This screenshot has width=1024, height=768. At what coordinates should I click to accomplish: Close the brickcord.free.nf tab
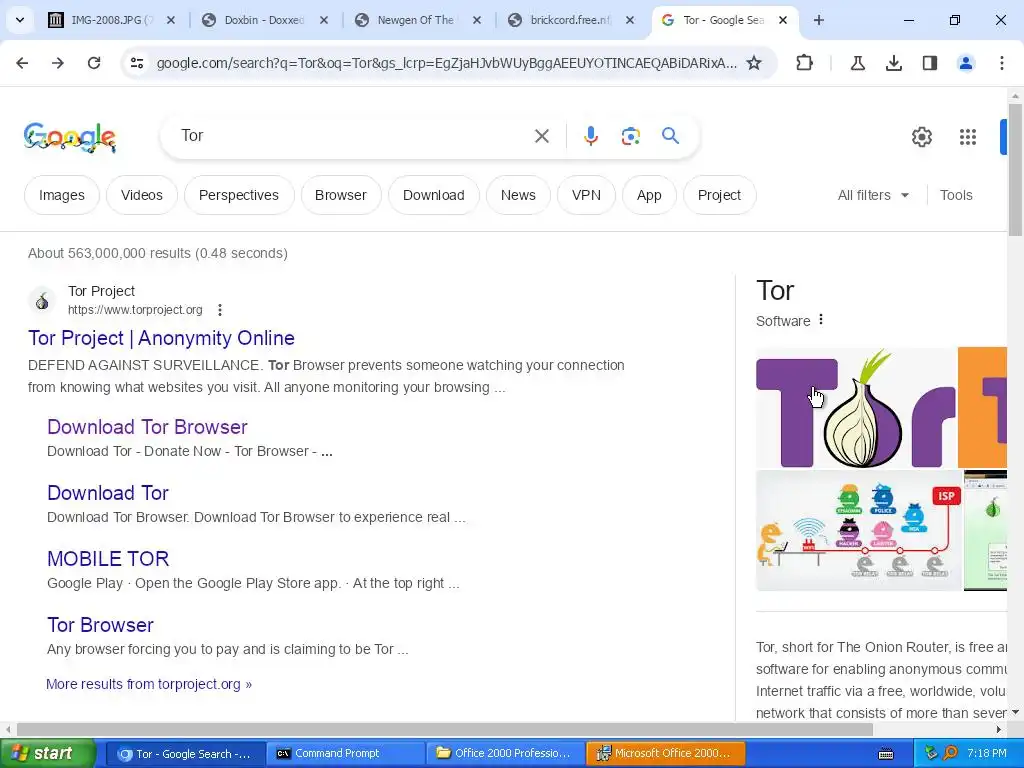[630, 20]
